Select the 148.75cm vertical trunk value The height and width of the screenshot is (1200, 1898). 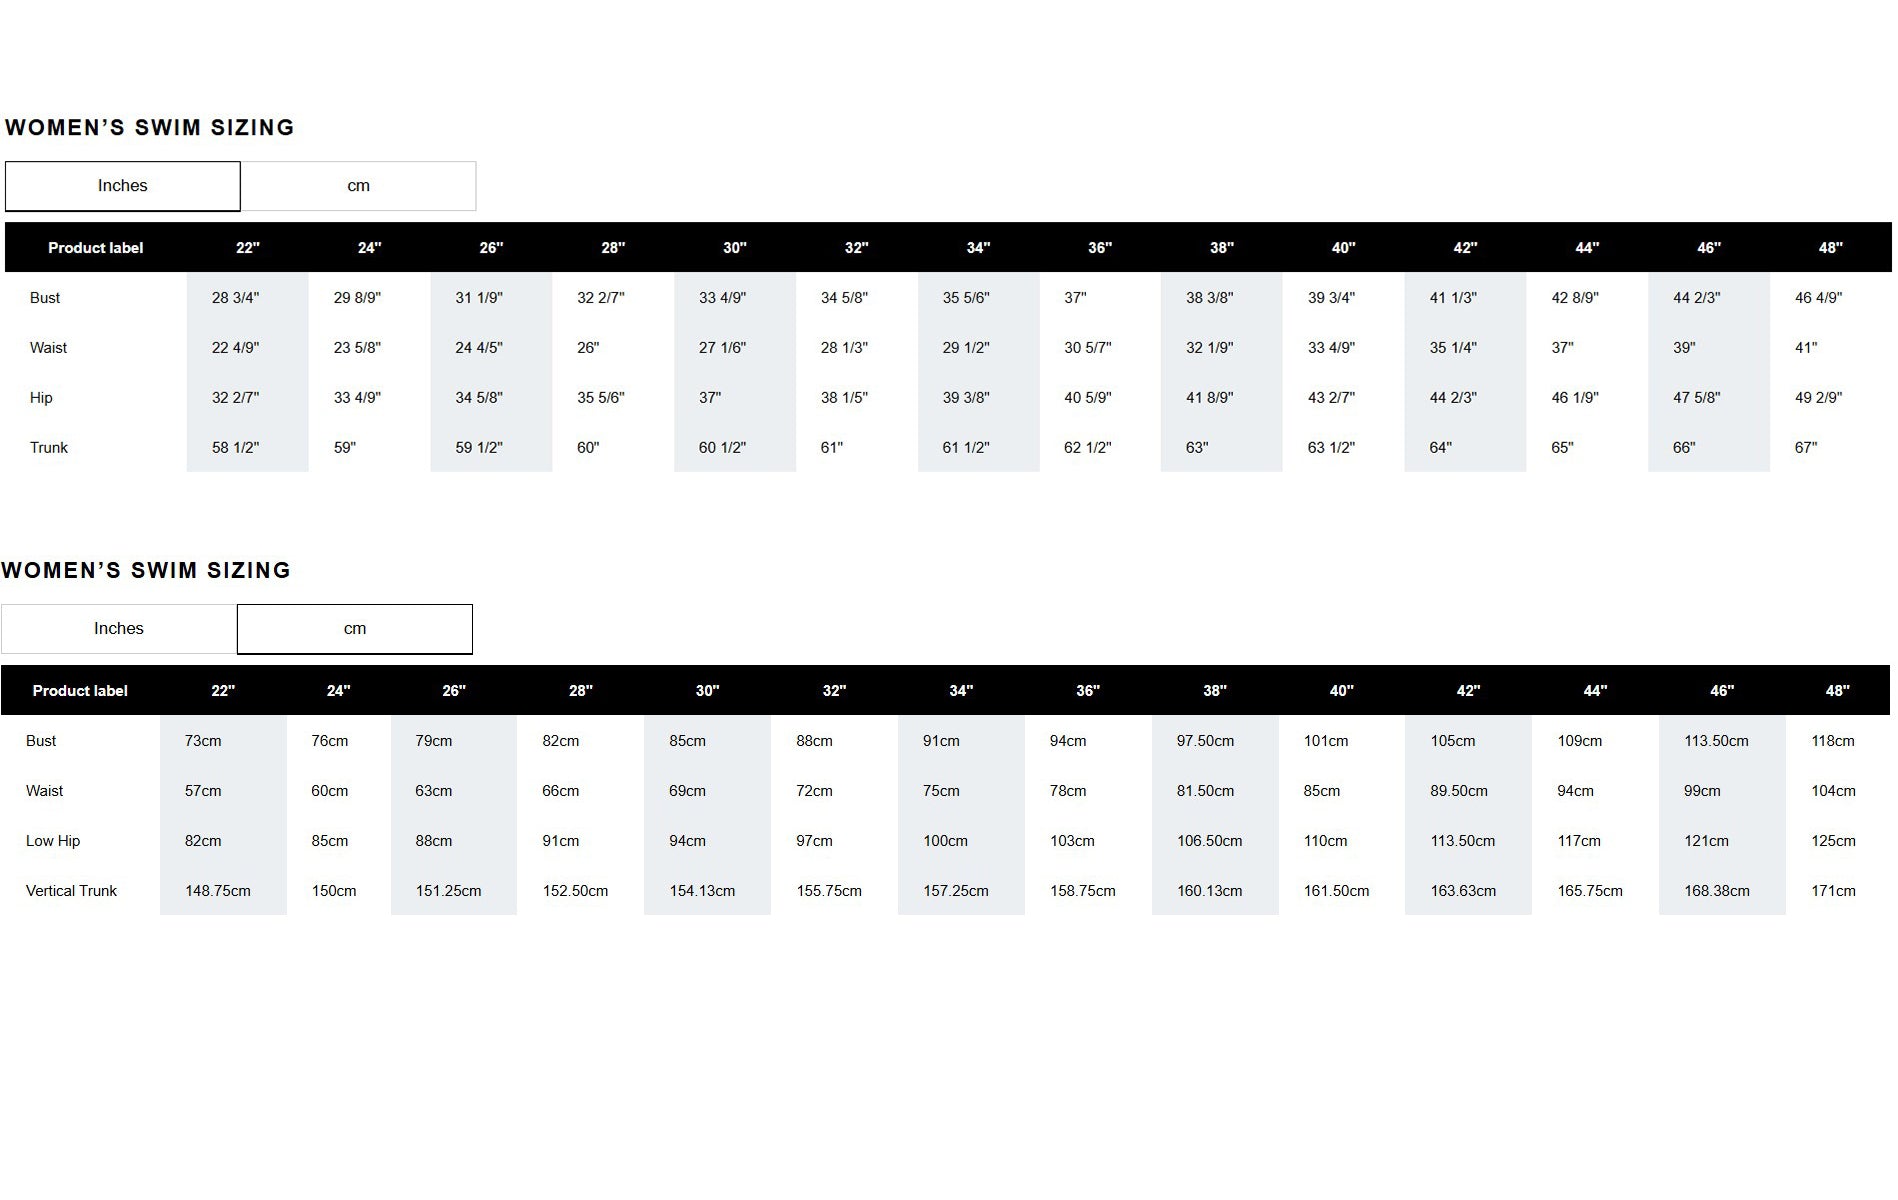pyautogui.click(x=218, y=891)
